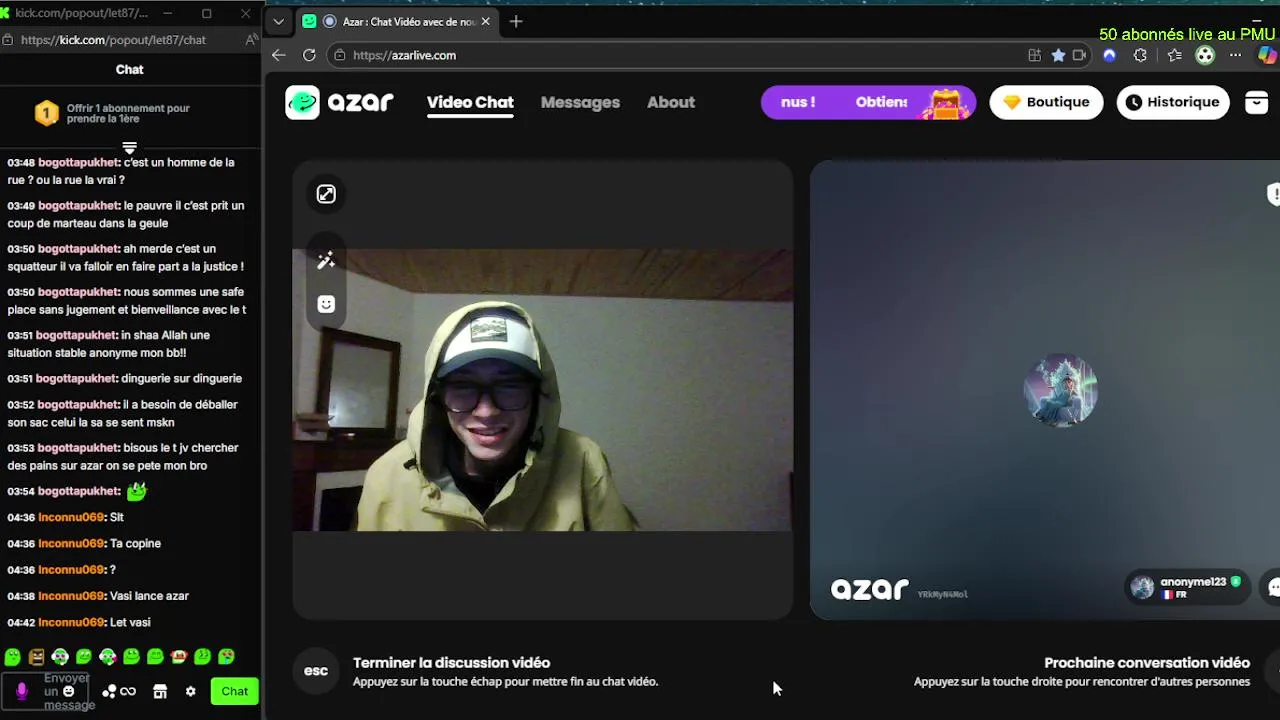The width and height of the screenshot is (1280, 720).
Task: Select the 'Let vasi' chat message
Action: 79,622
